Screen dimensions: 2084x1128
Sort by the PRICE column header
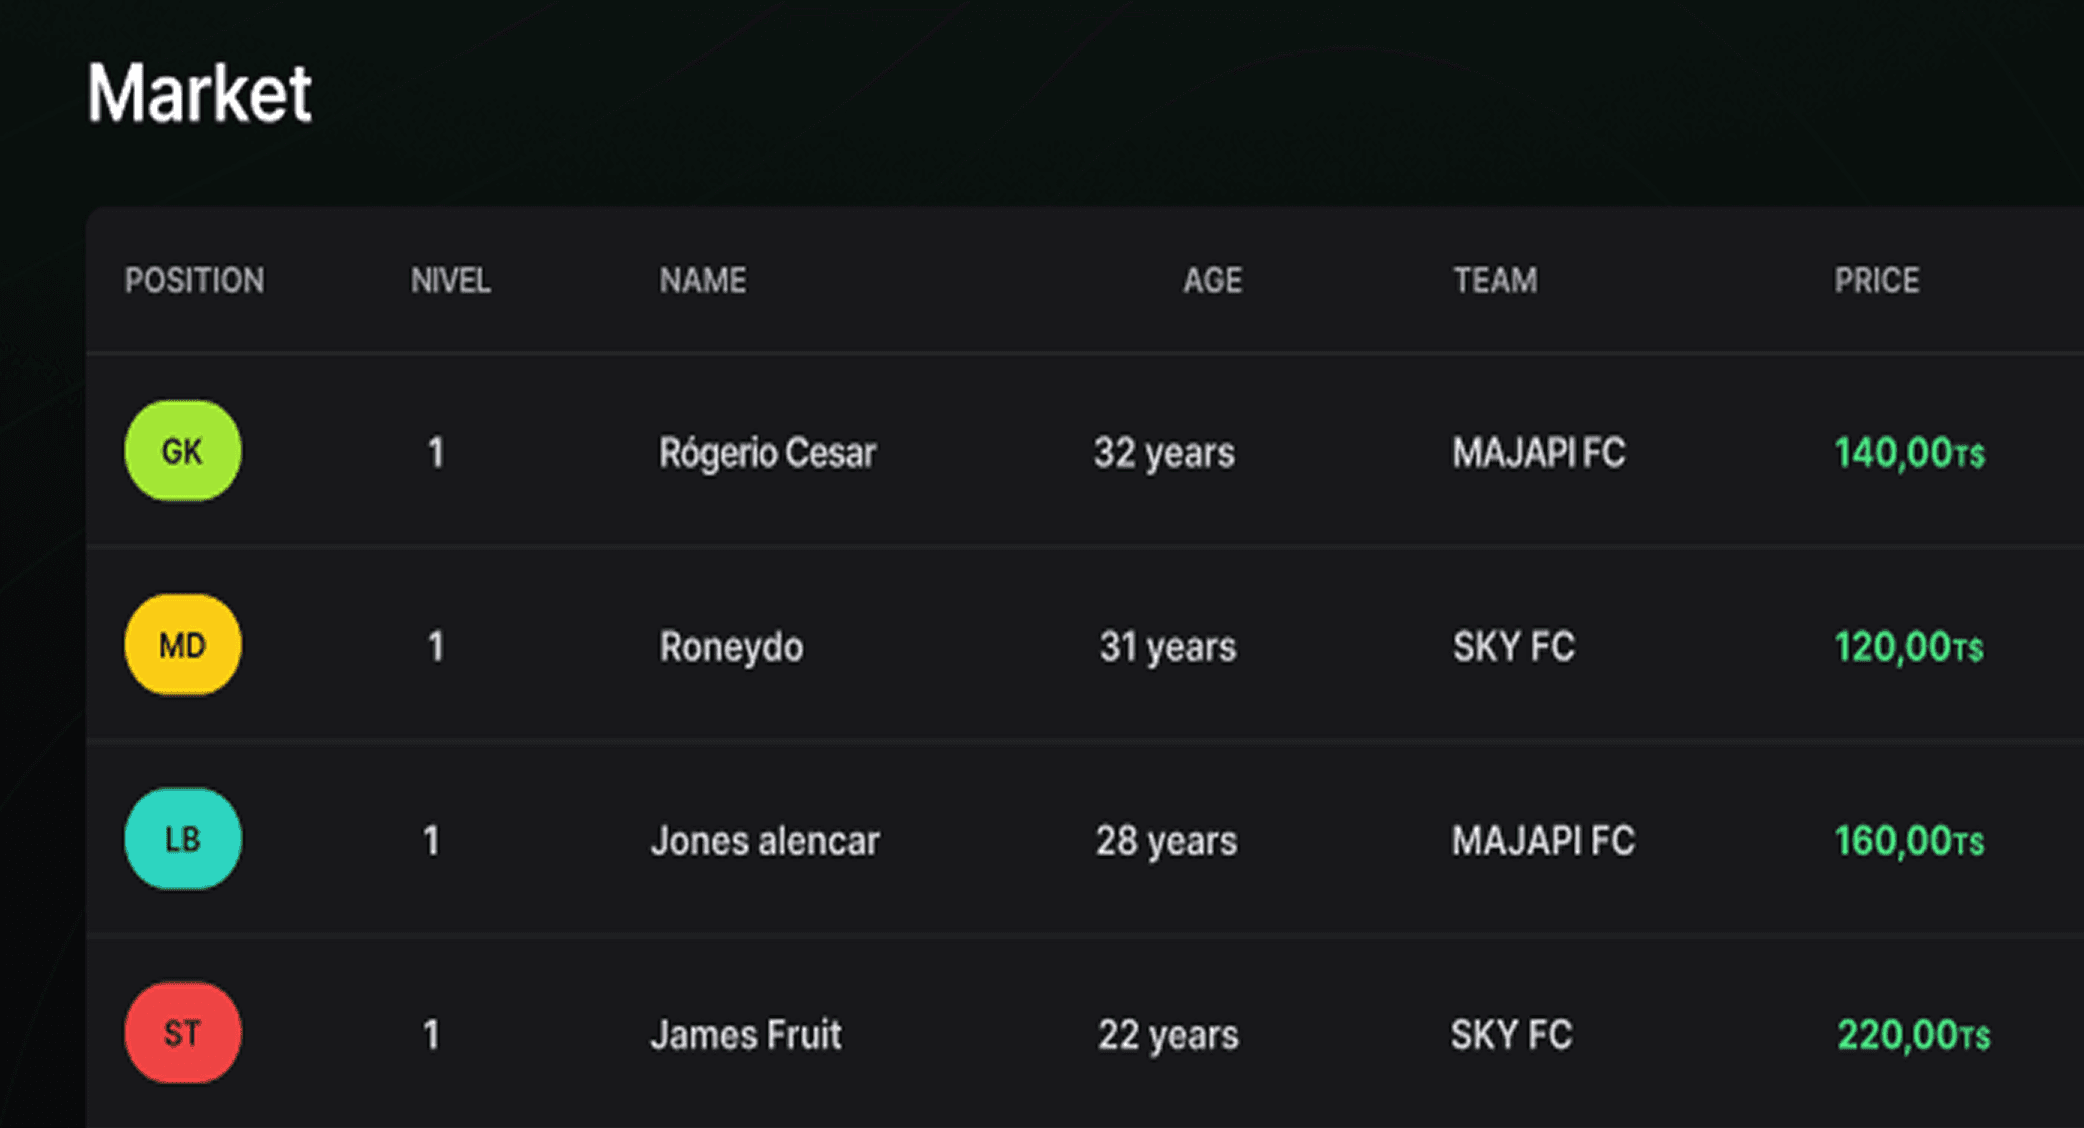click(x=1876, y=280)
